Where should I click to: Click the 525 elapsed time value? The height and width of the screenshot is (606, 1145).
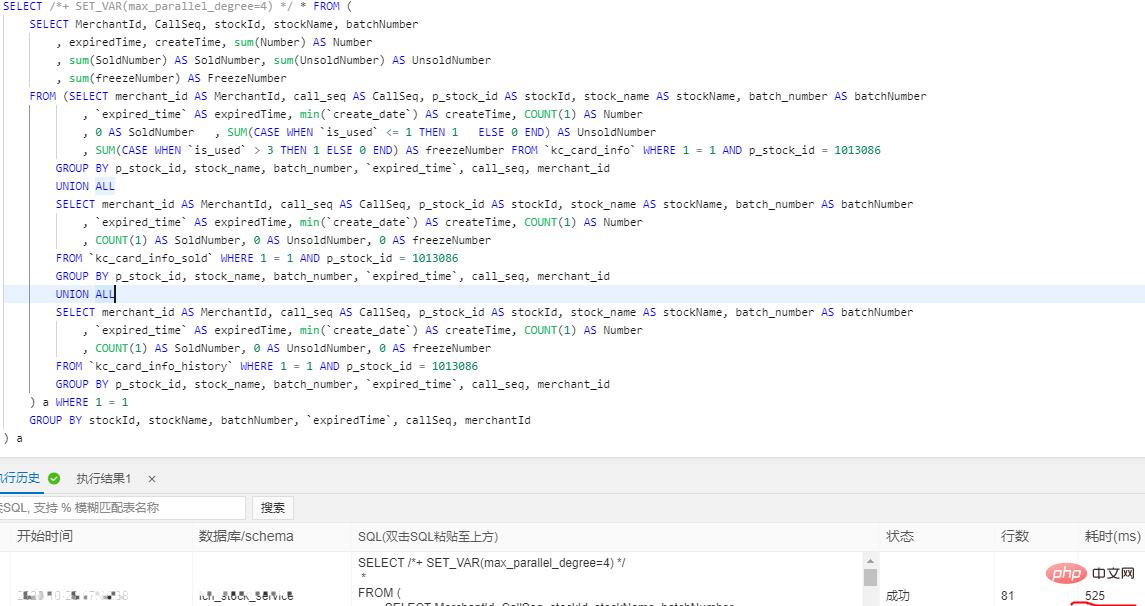click(1094, 596)
